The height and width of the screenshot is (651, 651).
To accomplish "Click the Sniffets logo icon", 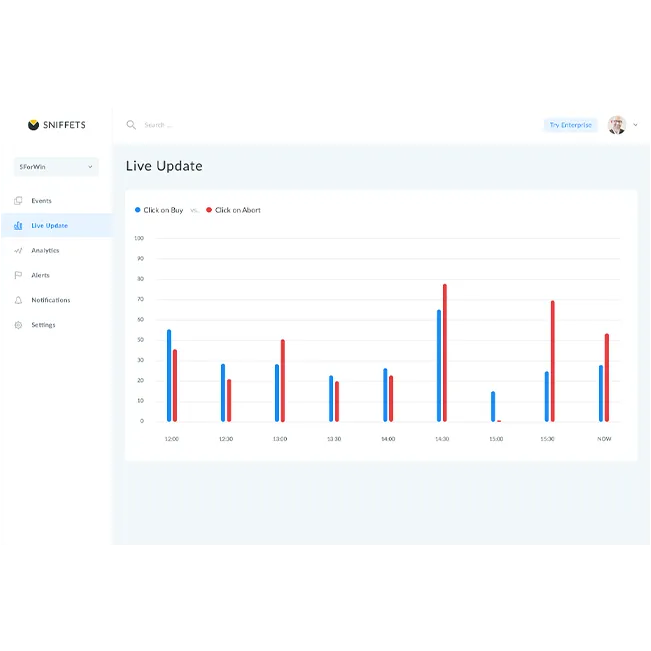I will pos(33,125).
